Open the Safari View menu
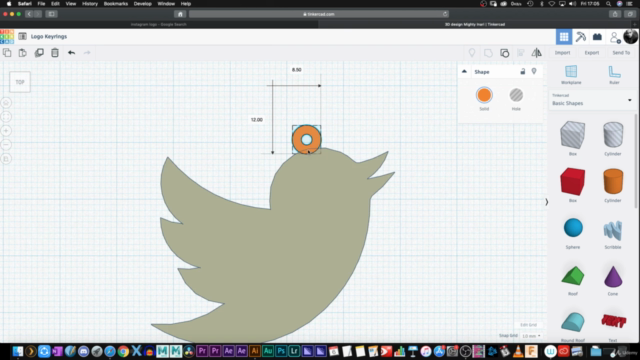Image resolution: width=640 pixels, height=360 pixels. coord(71,4)
